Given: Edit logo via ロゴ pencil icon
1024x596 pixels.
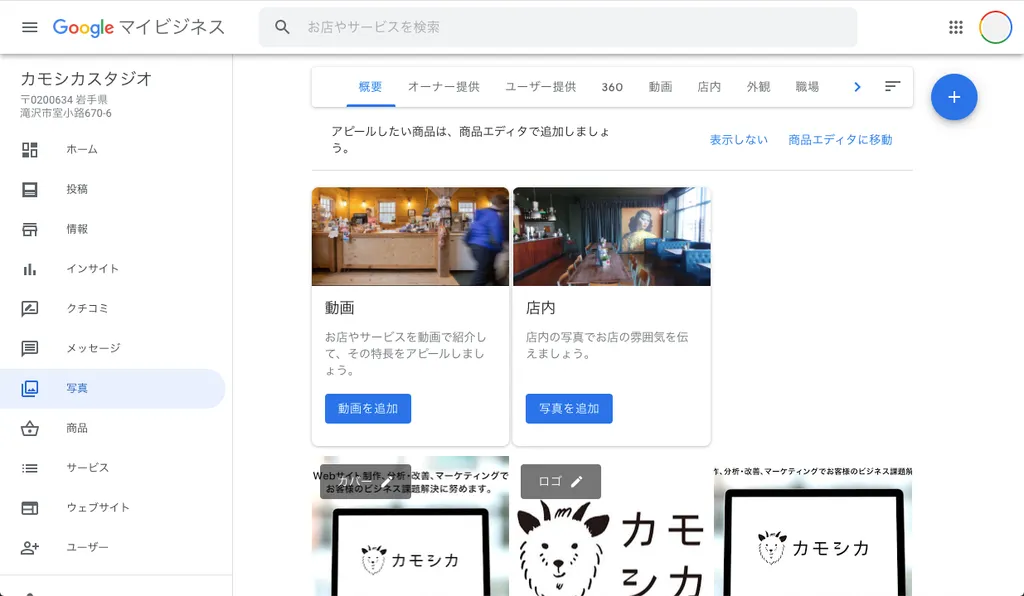Looking at the screenshot, I should [576, 482].
